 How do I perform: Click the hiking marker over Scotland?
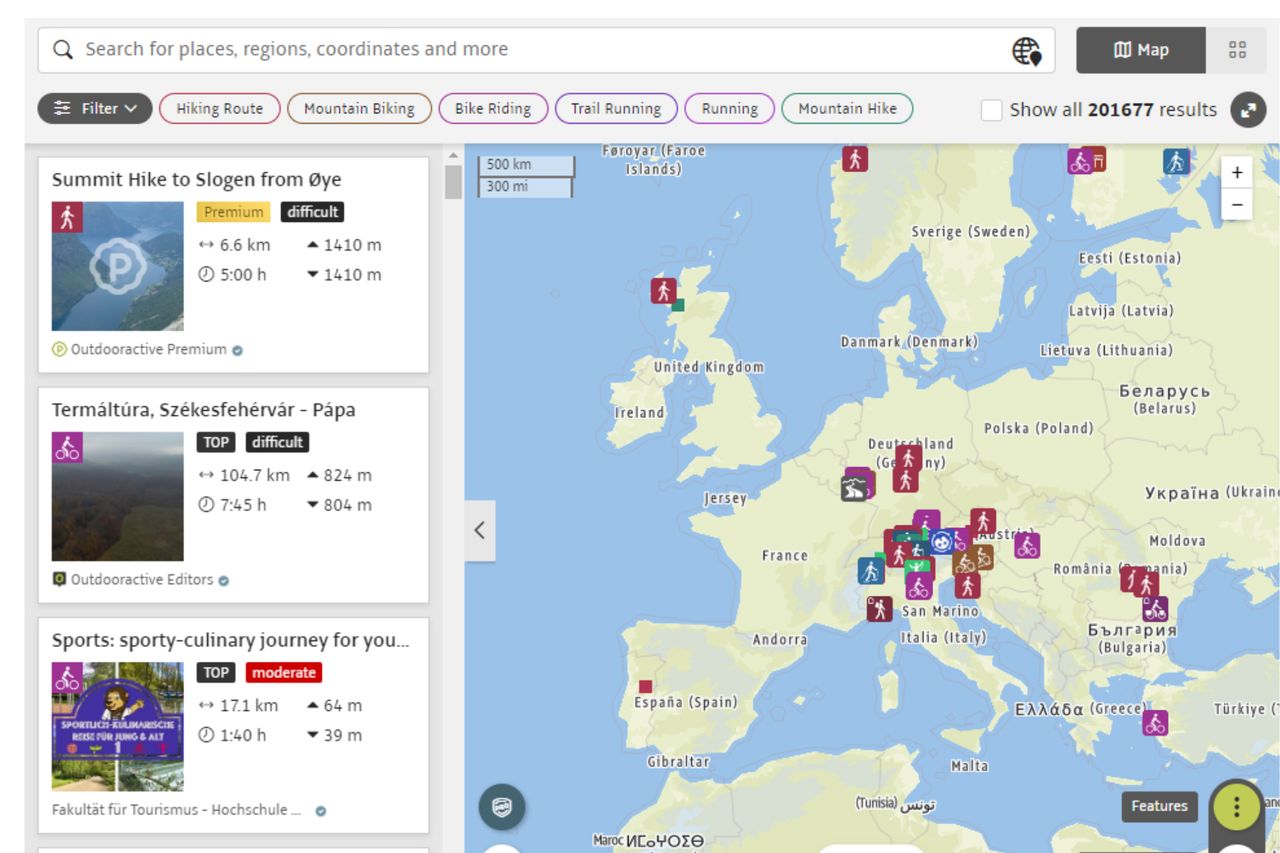click(x=662, y=289)
